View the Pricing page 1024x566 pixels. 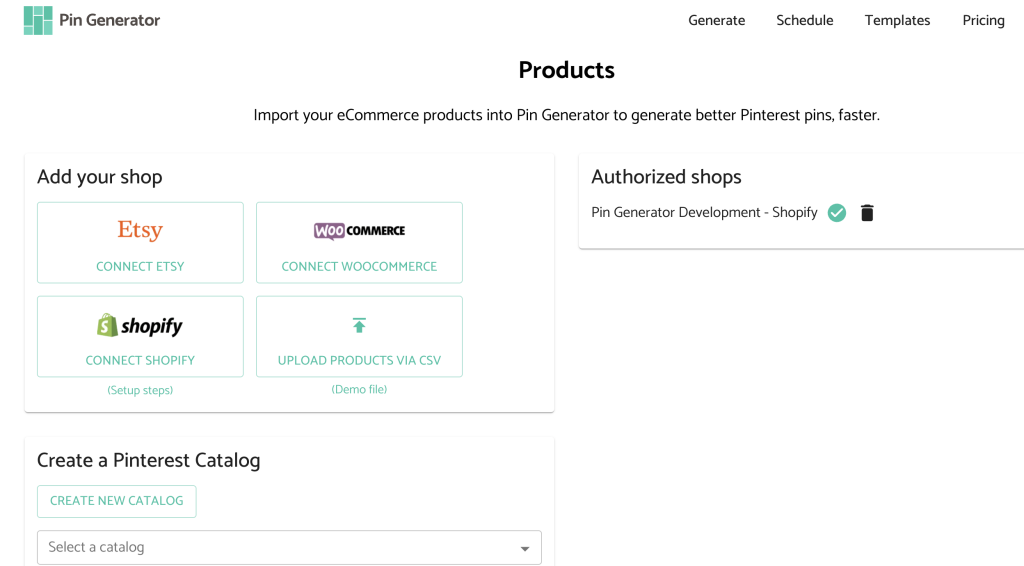tap(984, 20)
